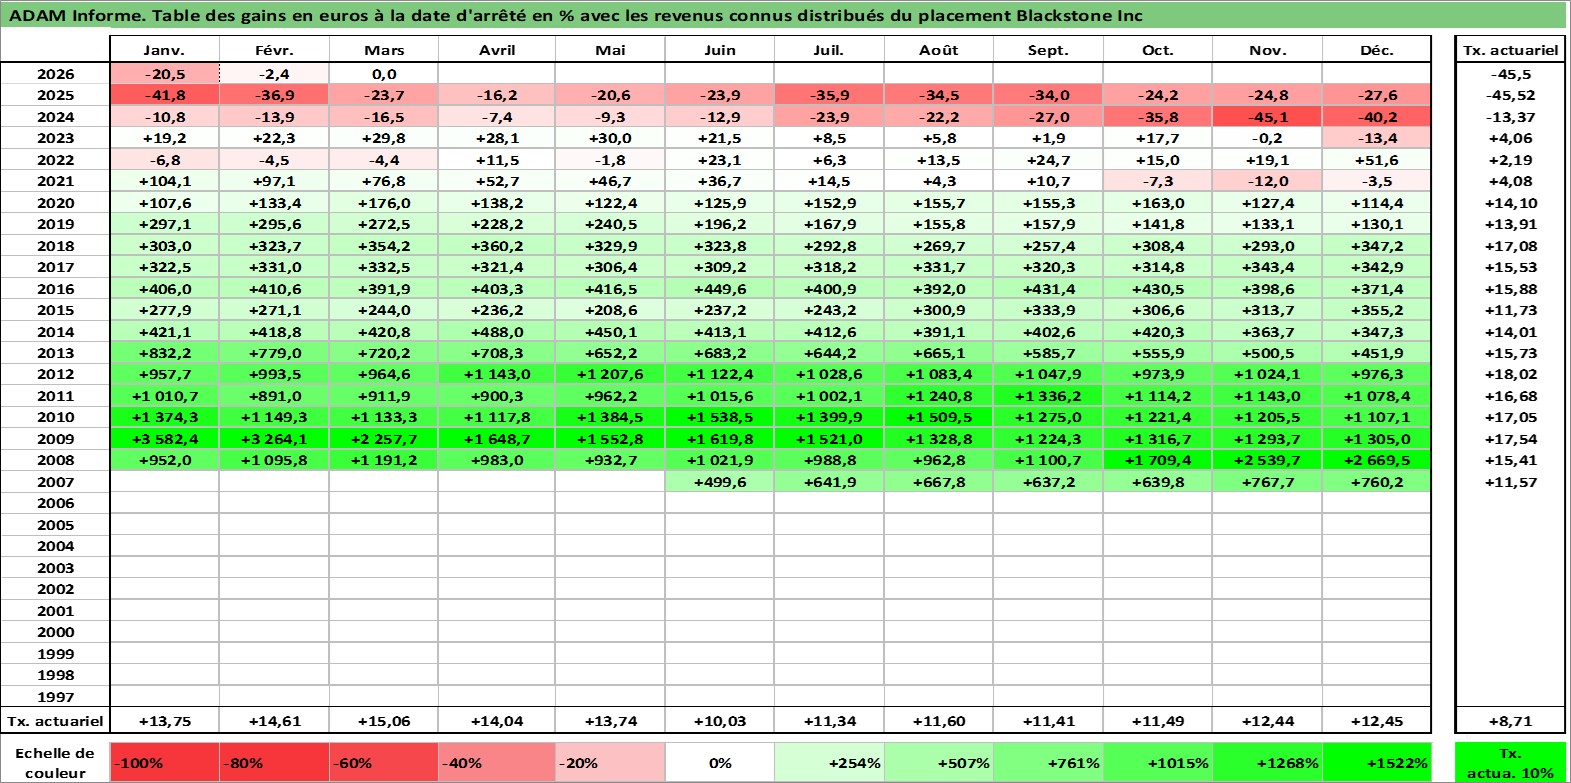This screenshot has width=1571, height=783.
Task: Select cell +360,2 for April 2018
Action: [x=497, y=246]
